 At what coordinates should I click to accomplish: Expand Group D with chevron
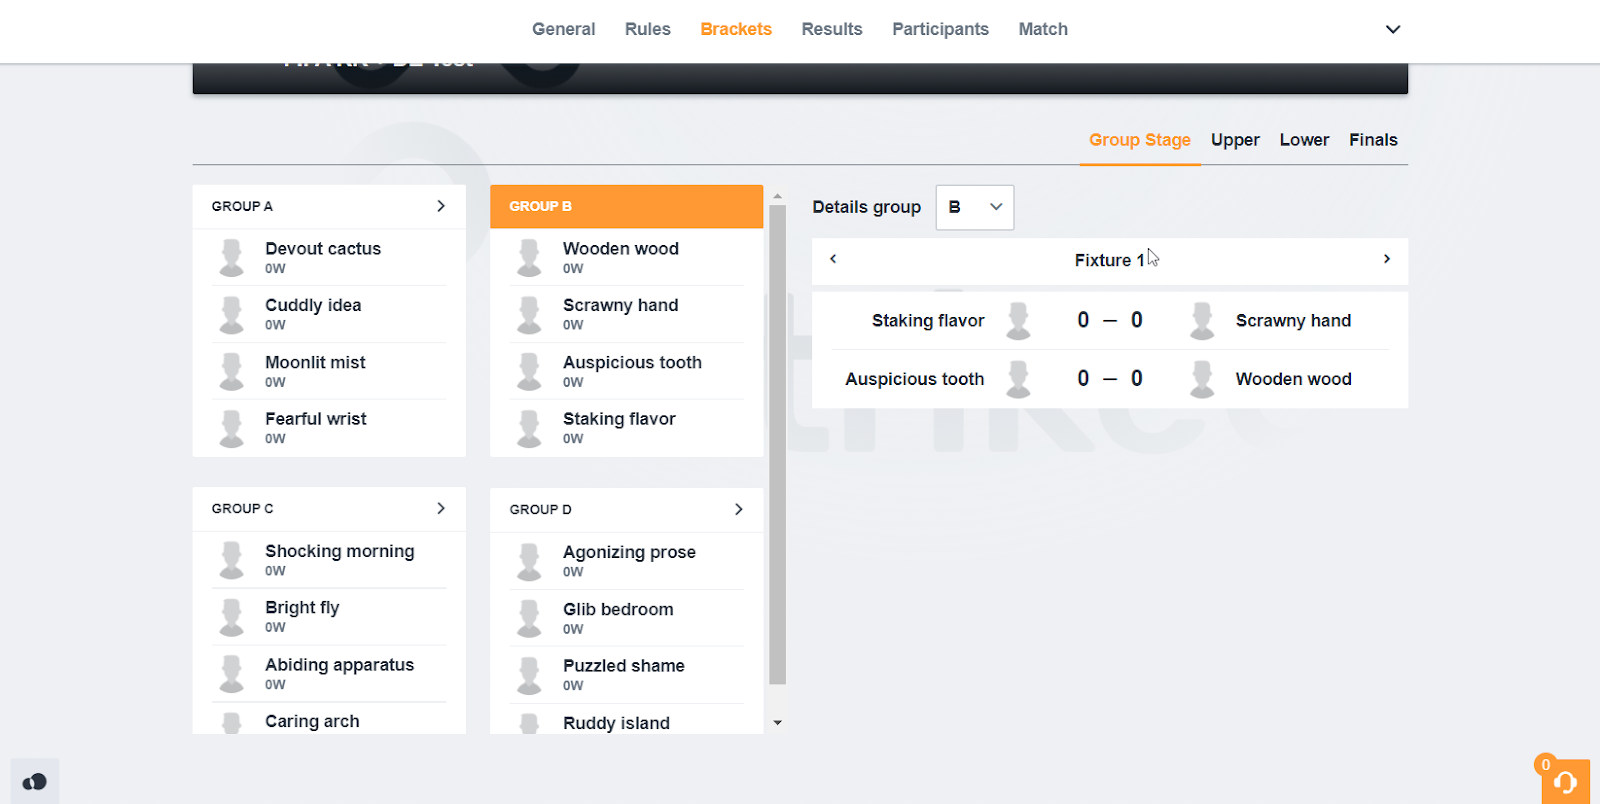(x=738, y=509)
